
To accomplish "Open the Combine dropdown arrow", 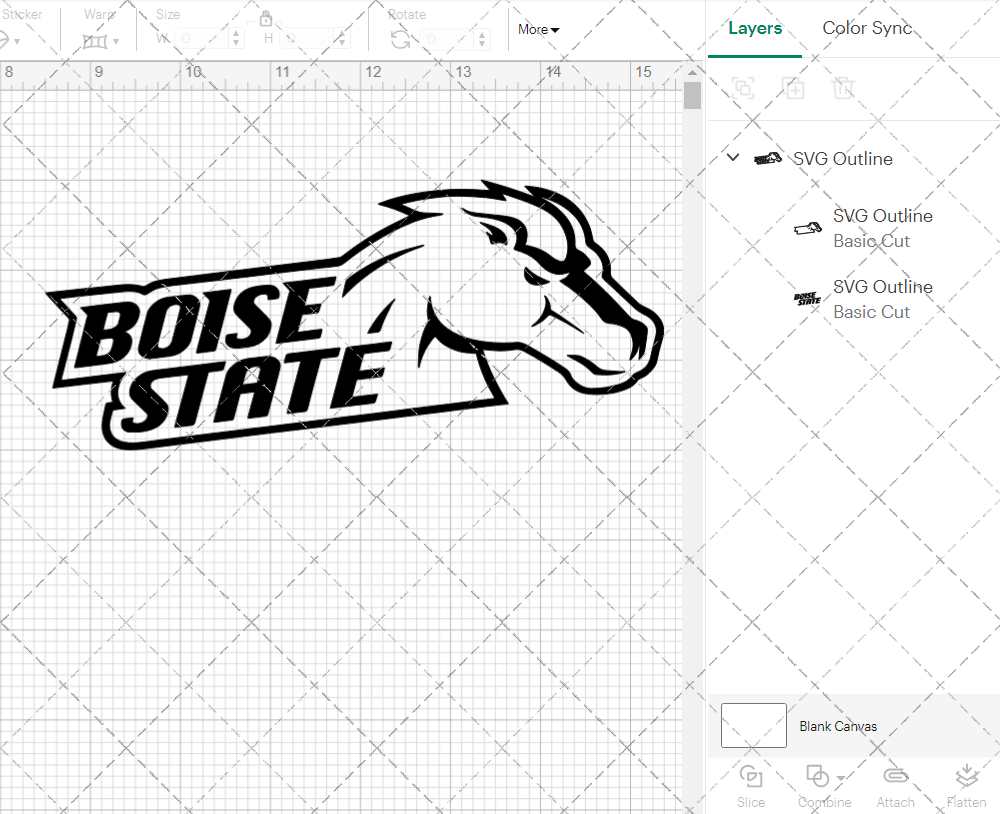I will (841, 778).
